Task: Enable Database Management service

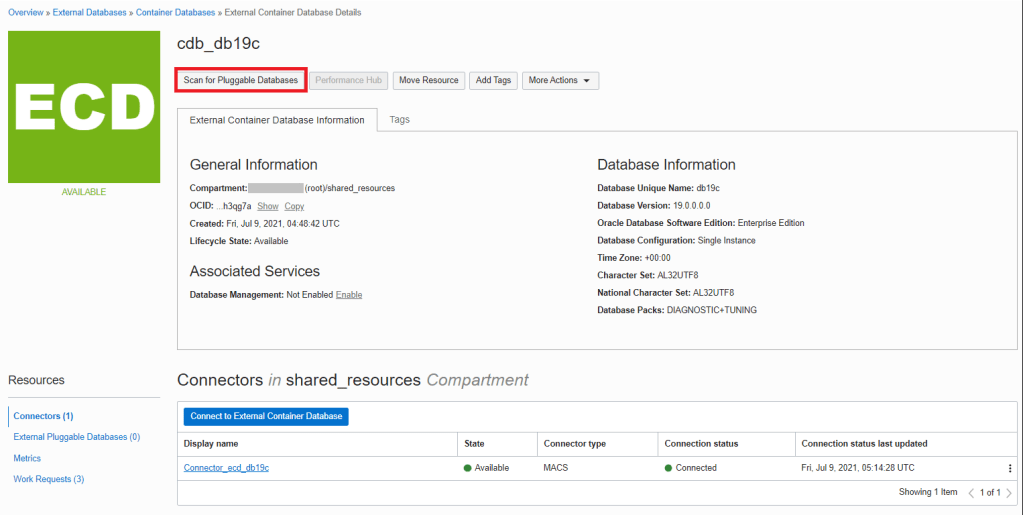Action: click(x=348, y=295)
